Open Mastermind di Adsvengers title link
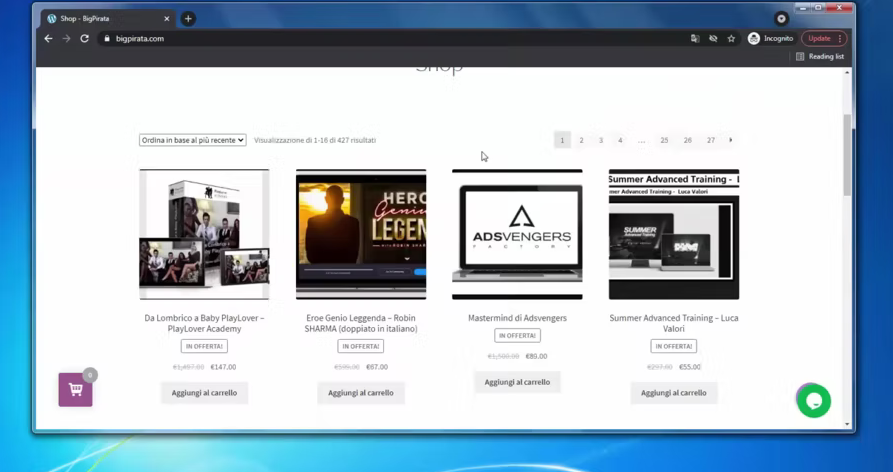 (x=517, y=318)
